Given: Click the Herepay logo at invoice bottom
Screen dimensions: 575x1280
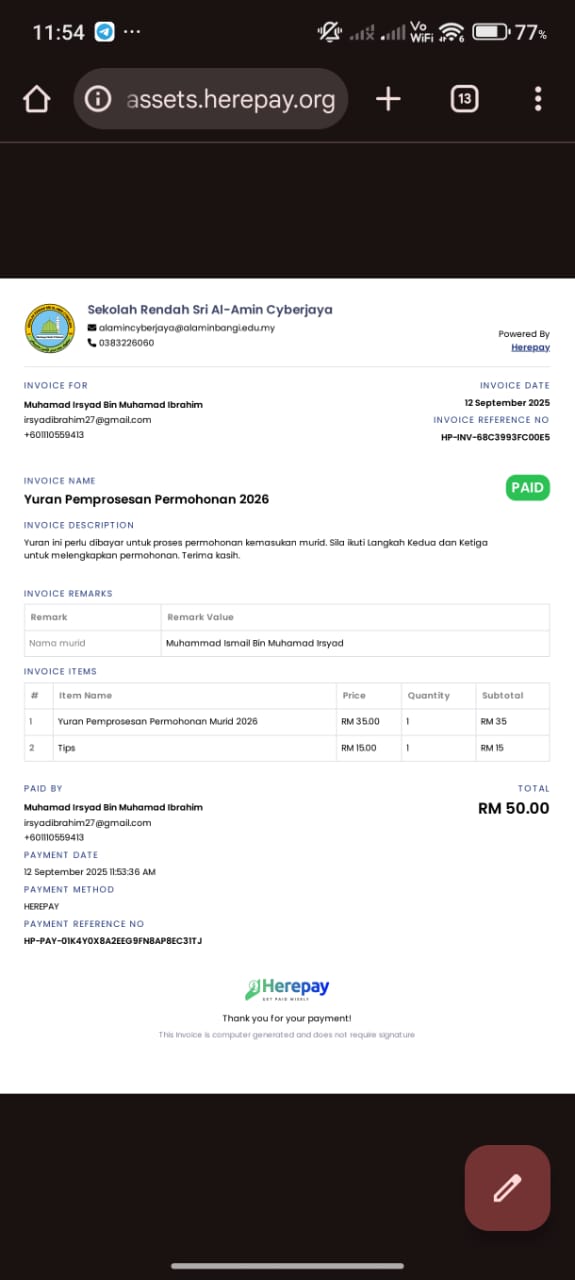Looking at the screenshot, I should pos(287,989).
